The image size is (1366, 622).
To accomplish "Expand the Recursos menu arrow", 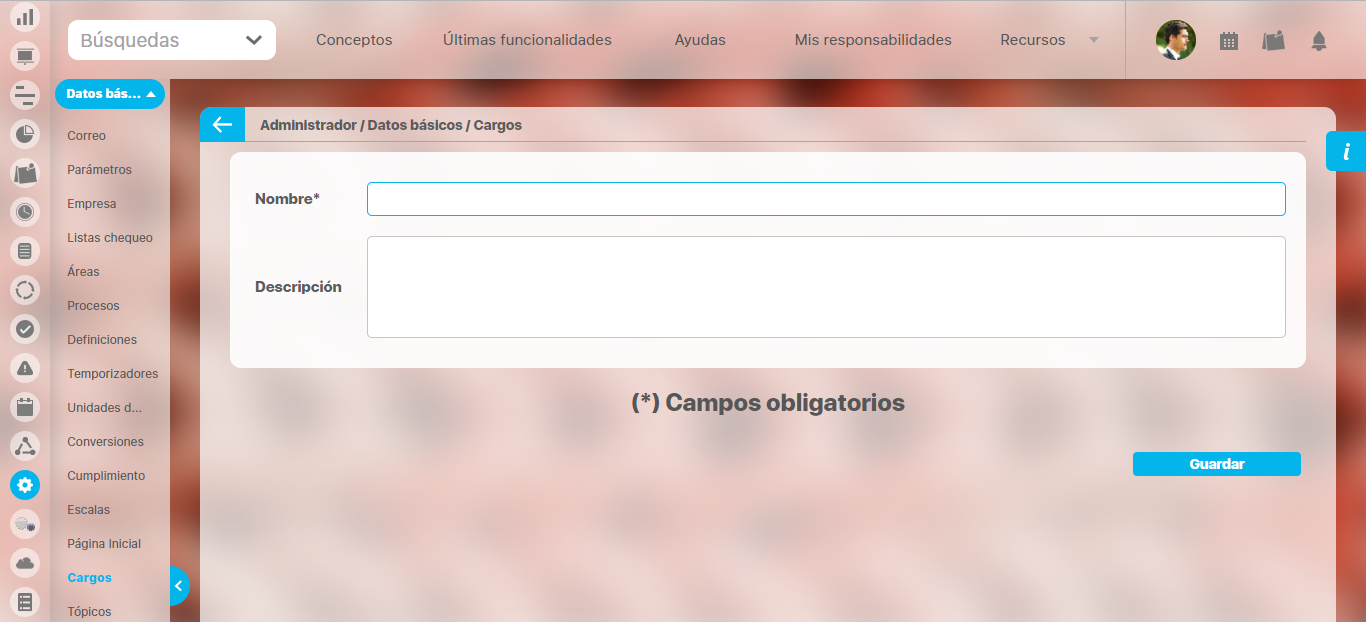I will click(x=1093, y=40).
